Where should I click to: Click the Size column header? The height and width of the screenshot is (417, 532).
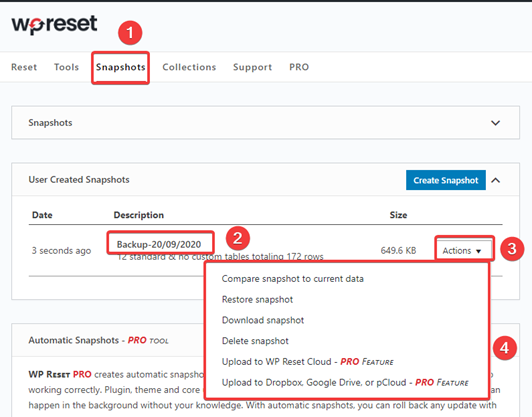coord(398,215)
